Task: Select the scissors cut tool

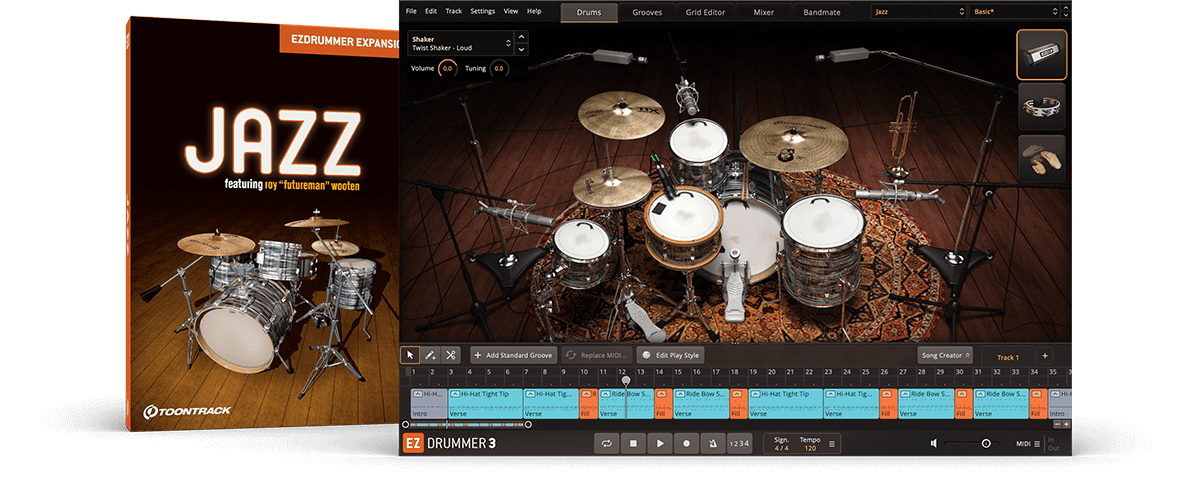Action: [451, 355]
